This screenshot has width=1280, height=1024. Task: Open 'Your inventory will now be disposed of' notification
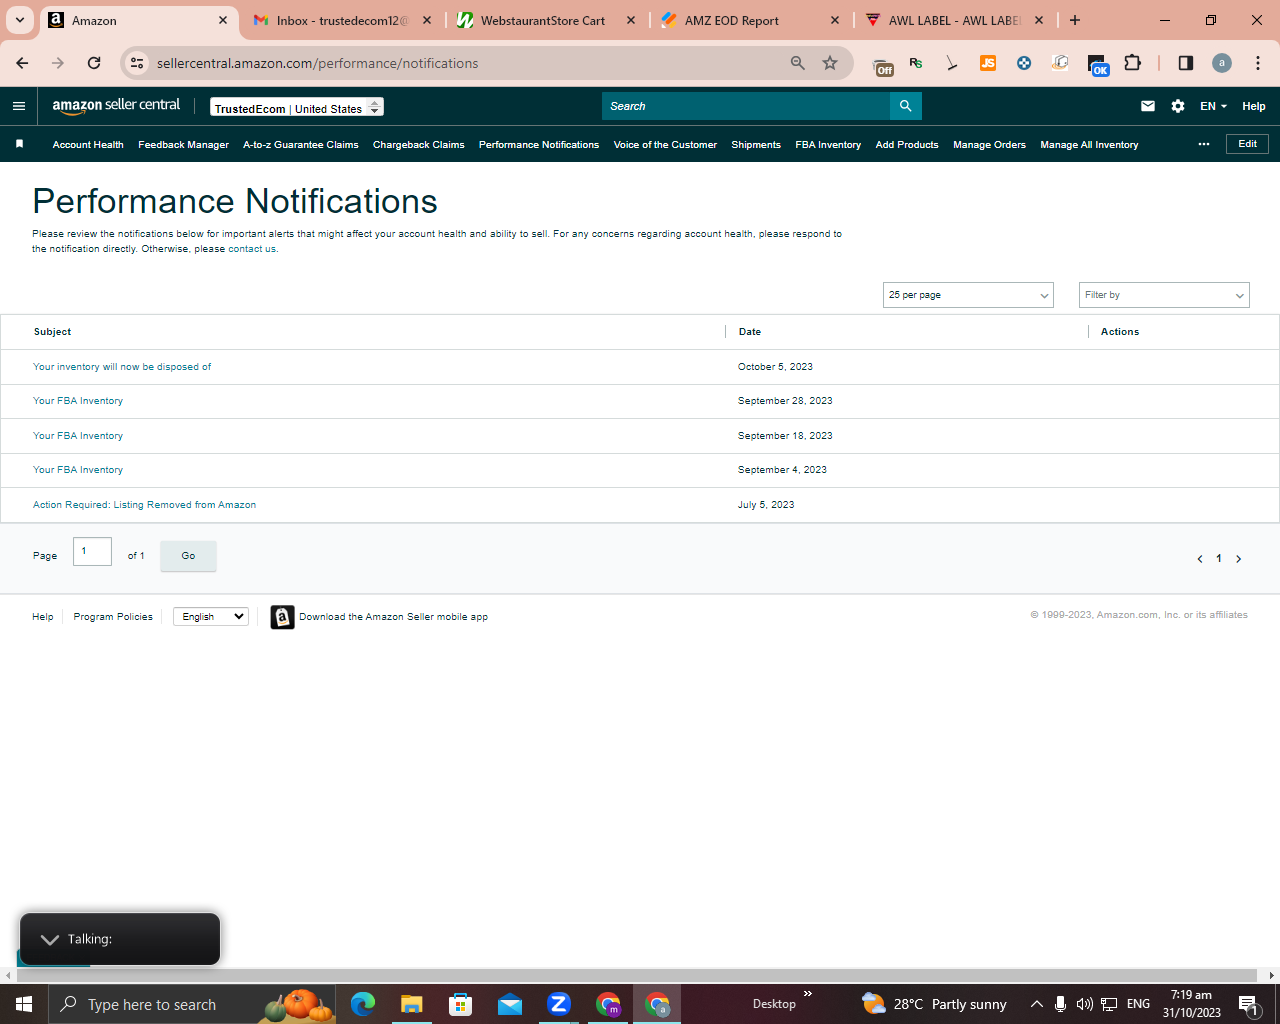pos(122,367)
